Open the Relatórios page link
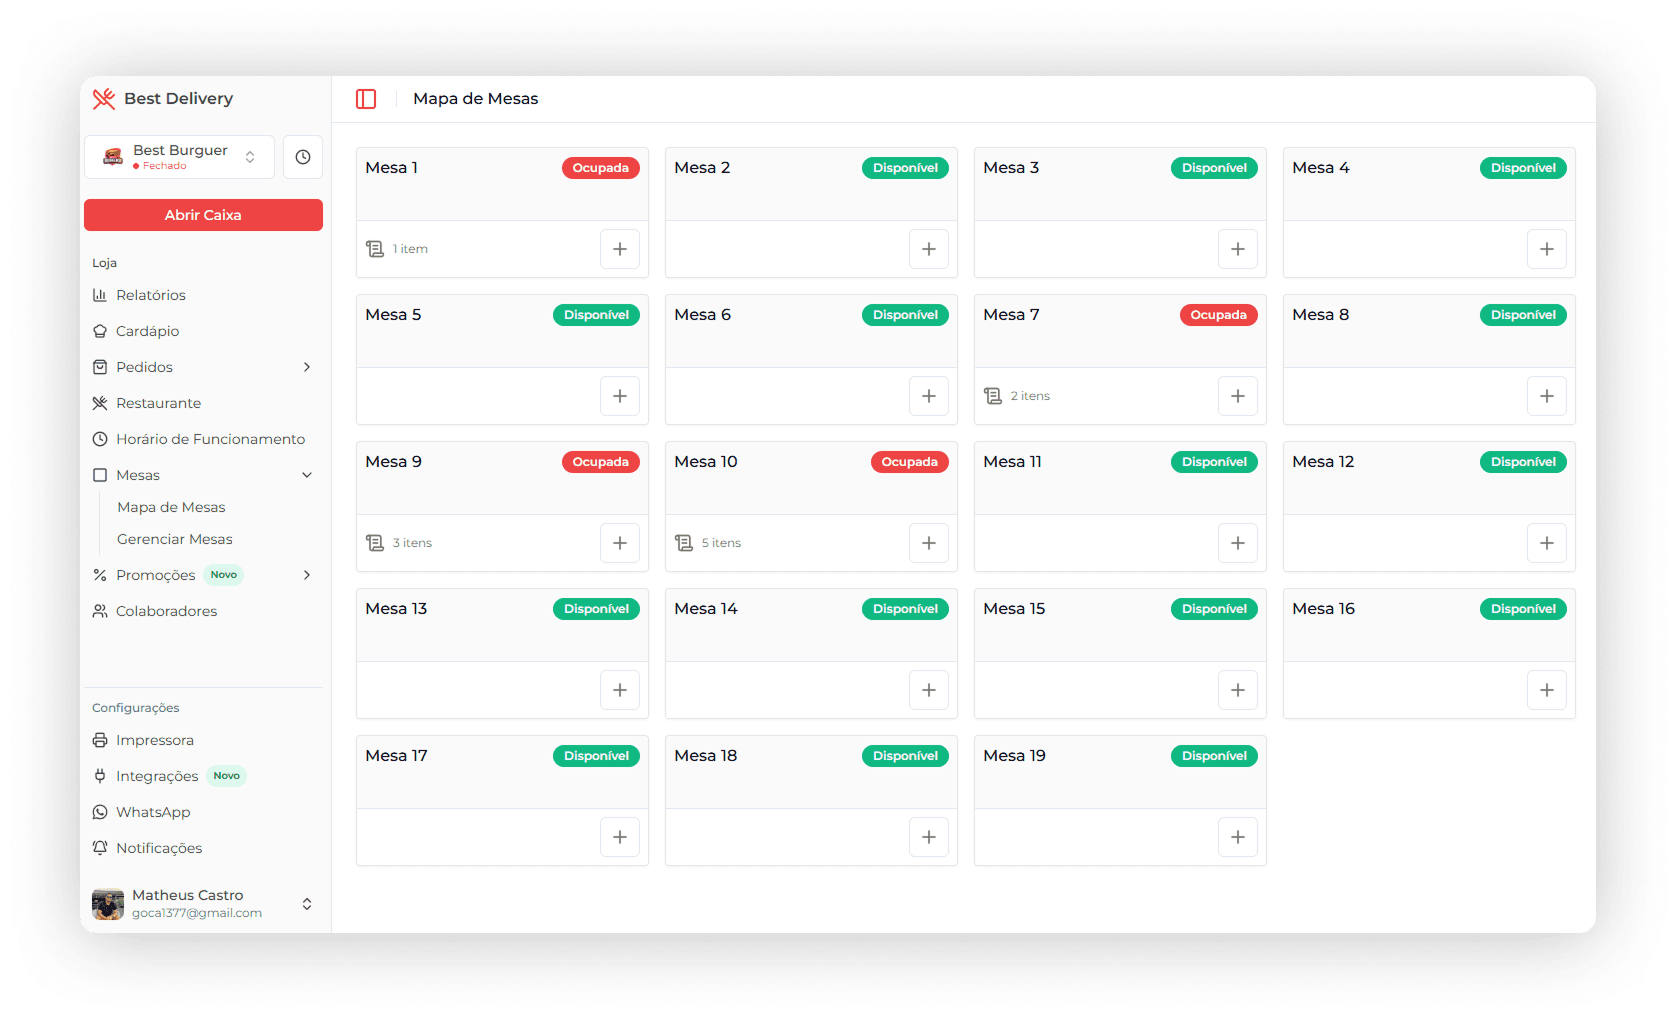This screenshot has width=1676, height=1017. pos(150,295)
